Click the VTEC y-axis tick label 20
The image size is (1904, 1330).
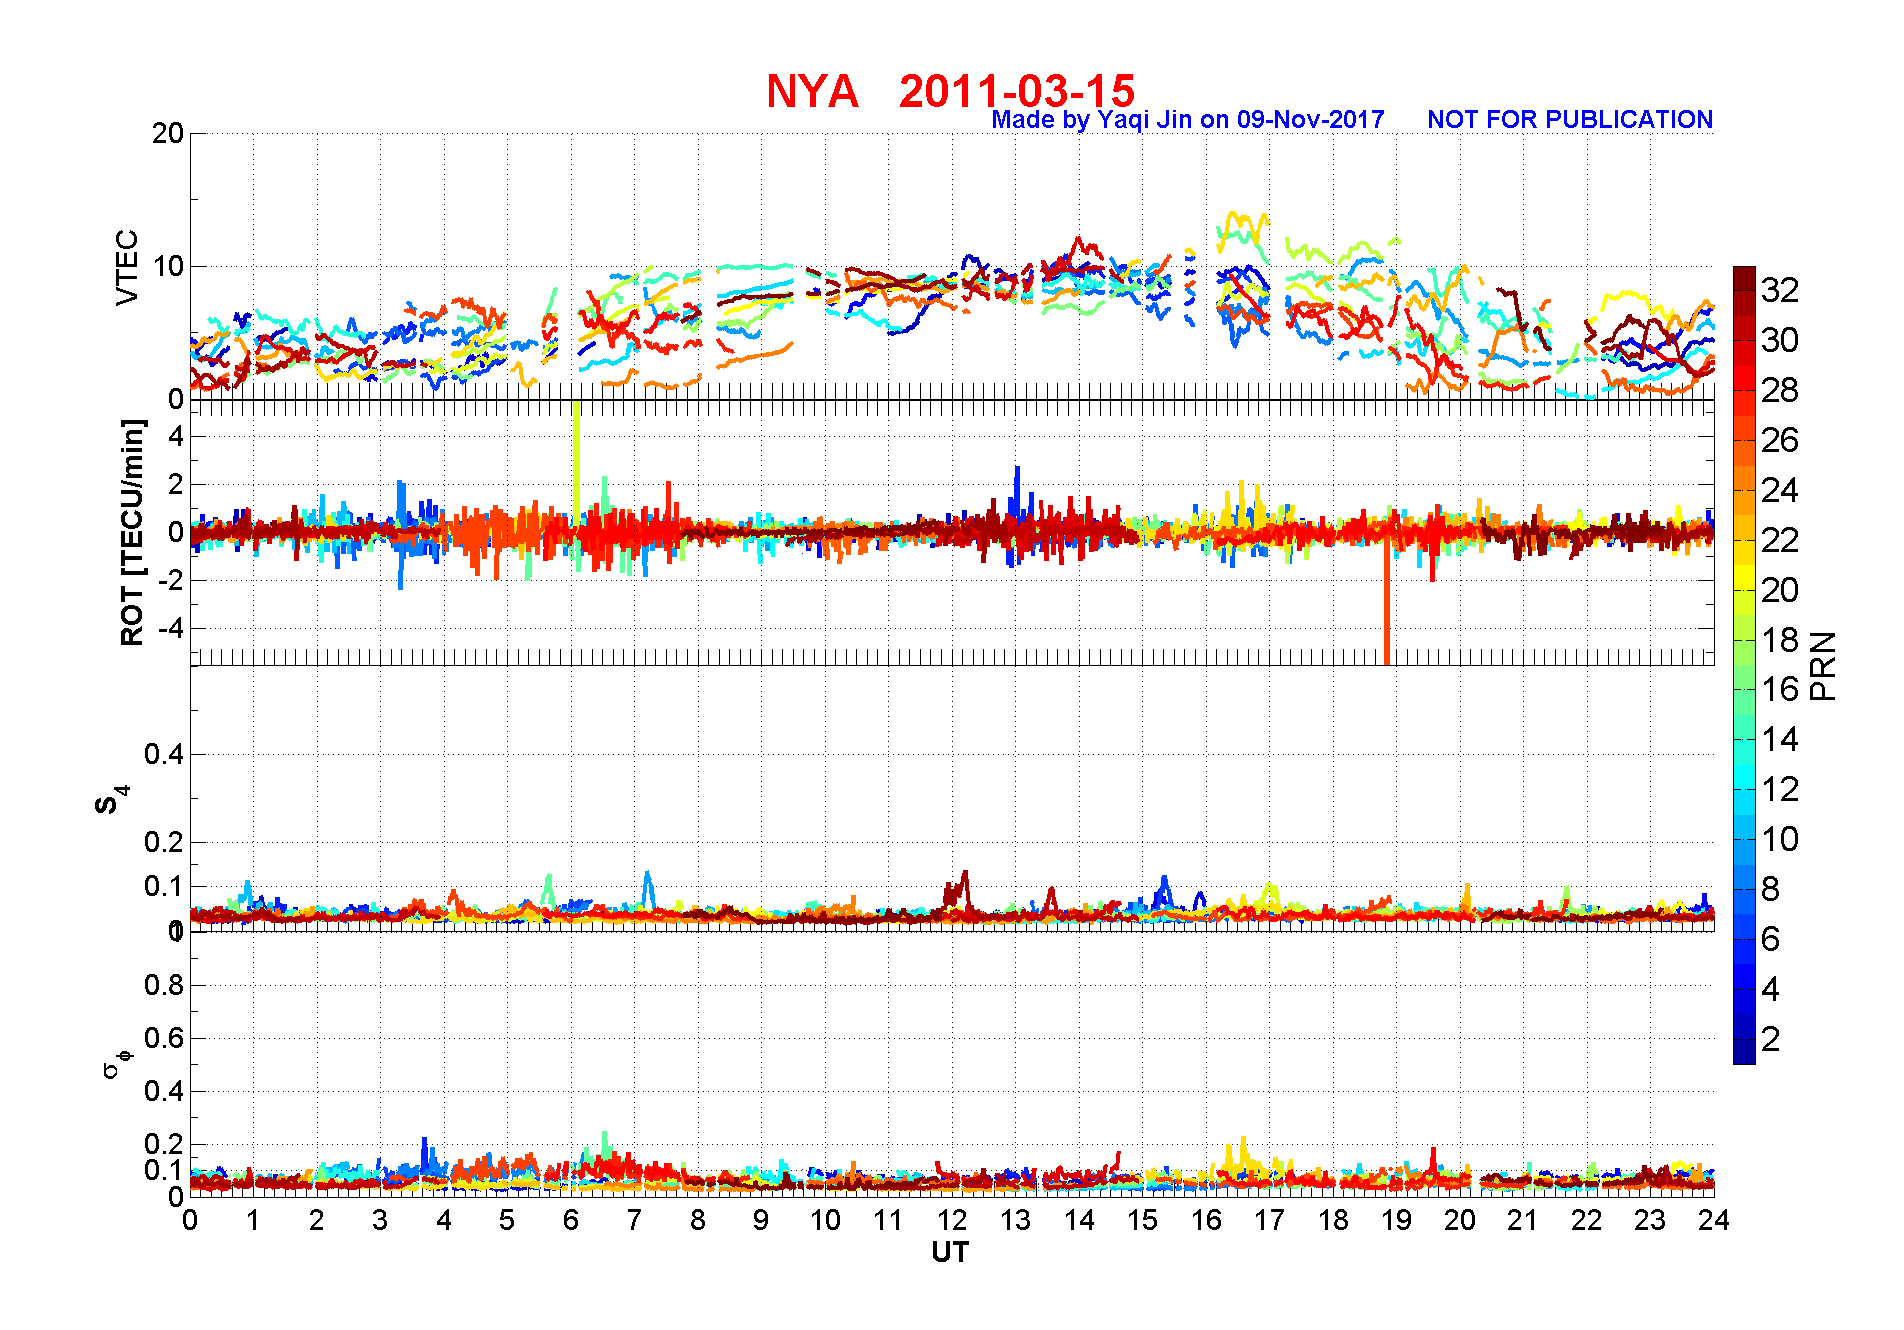tap(168, 133)
